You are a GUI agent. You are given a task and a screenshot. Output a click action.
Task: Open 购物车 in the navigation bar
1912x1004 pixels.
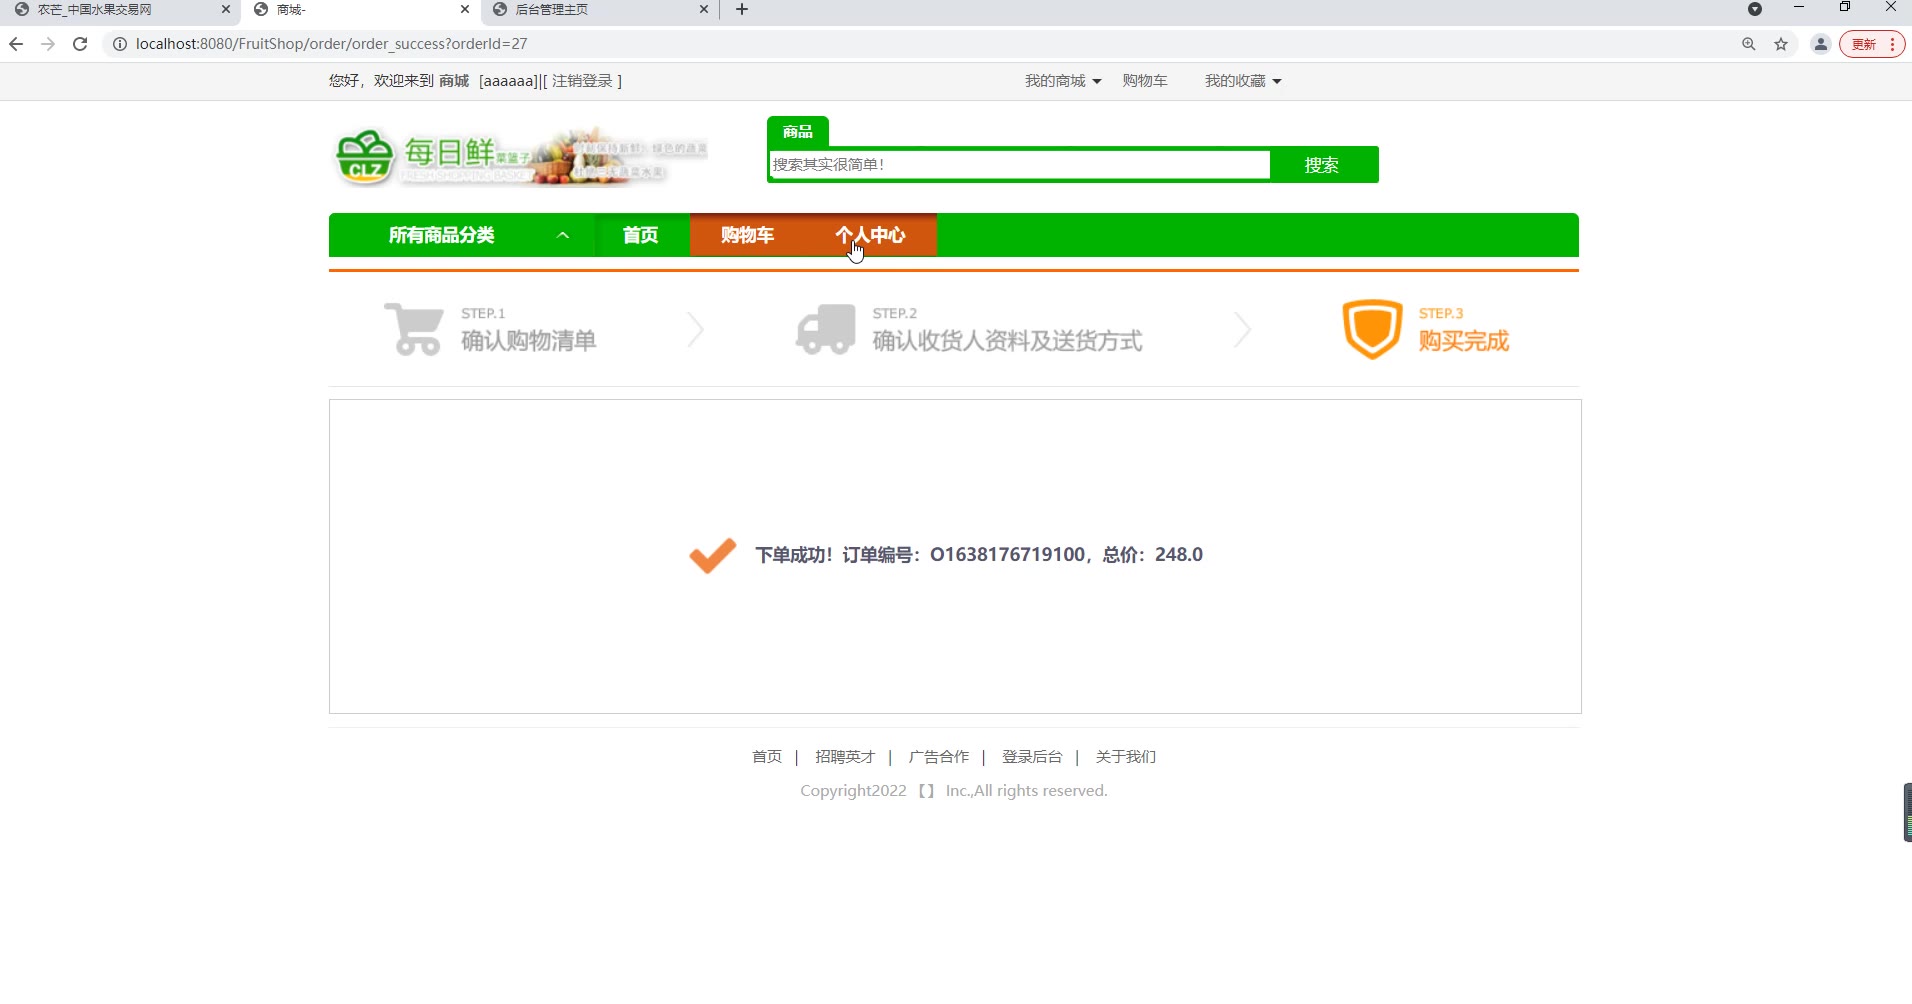747,235
